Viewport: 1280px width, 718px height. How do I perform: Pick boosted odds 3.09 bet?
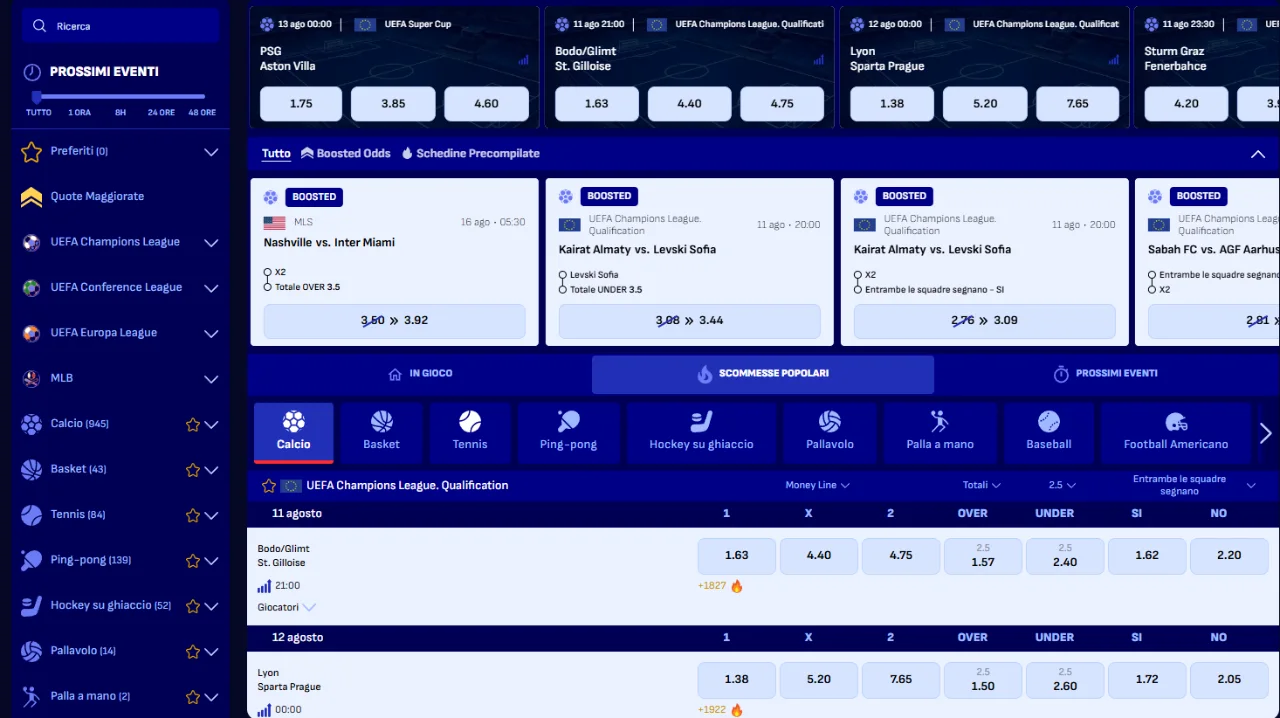[984, 321]
